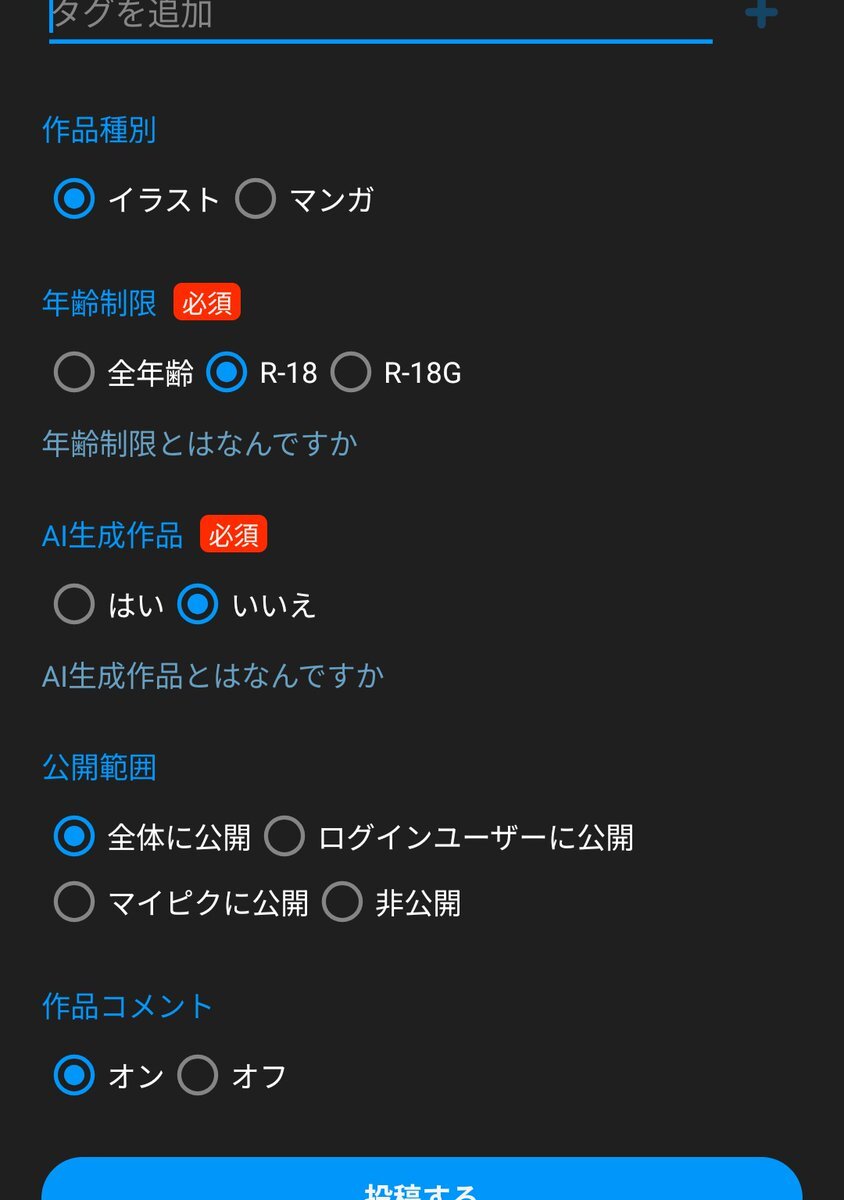
Task: Choose ログインユーザーに公開 visibility option
Action: (x=284, y=836)
